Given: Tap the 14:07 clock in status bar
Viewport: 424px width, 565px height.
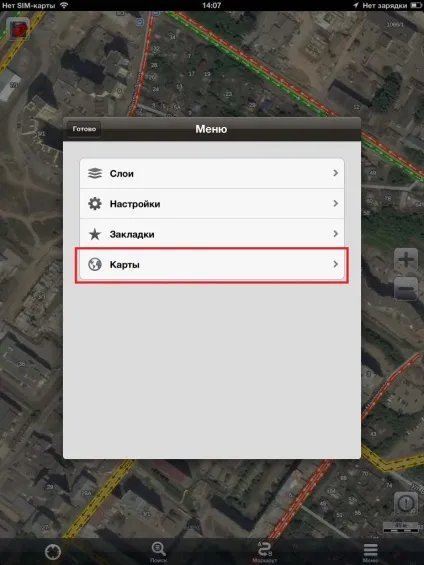Looking at the screenshot, I should coord(211,5).
